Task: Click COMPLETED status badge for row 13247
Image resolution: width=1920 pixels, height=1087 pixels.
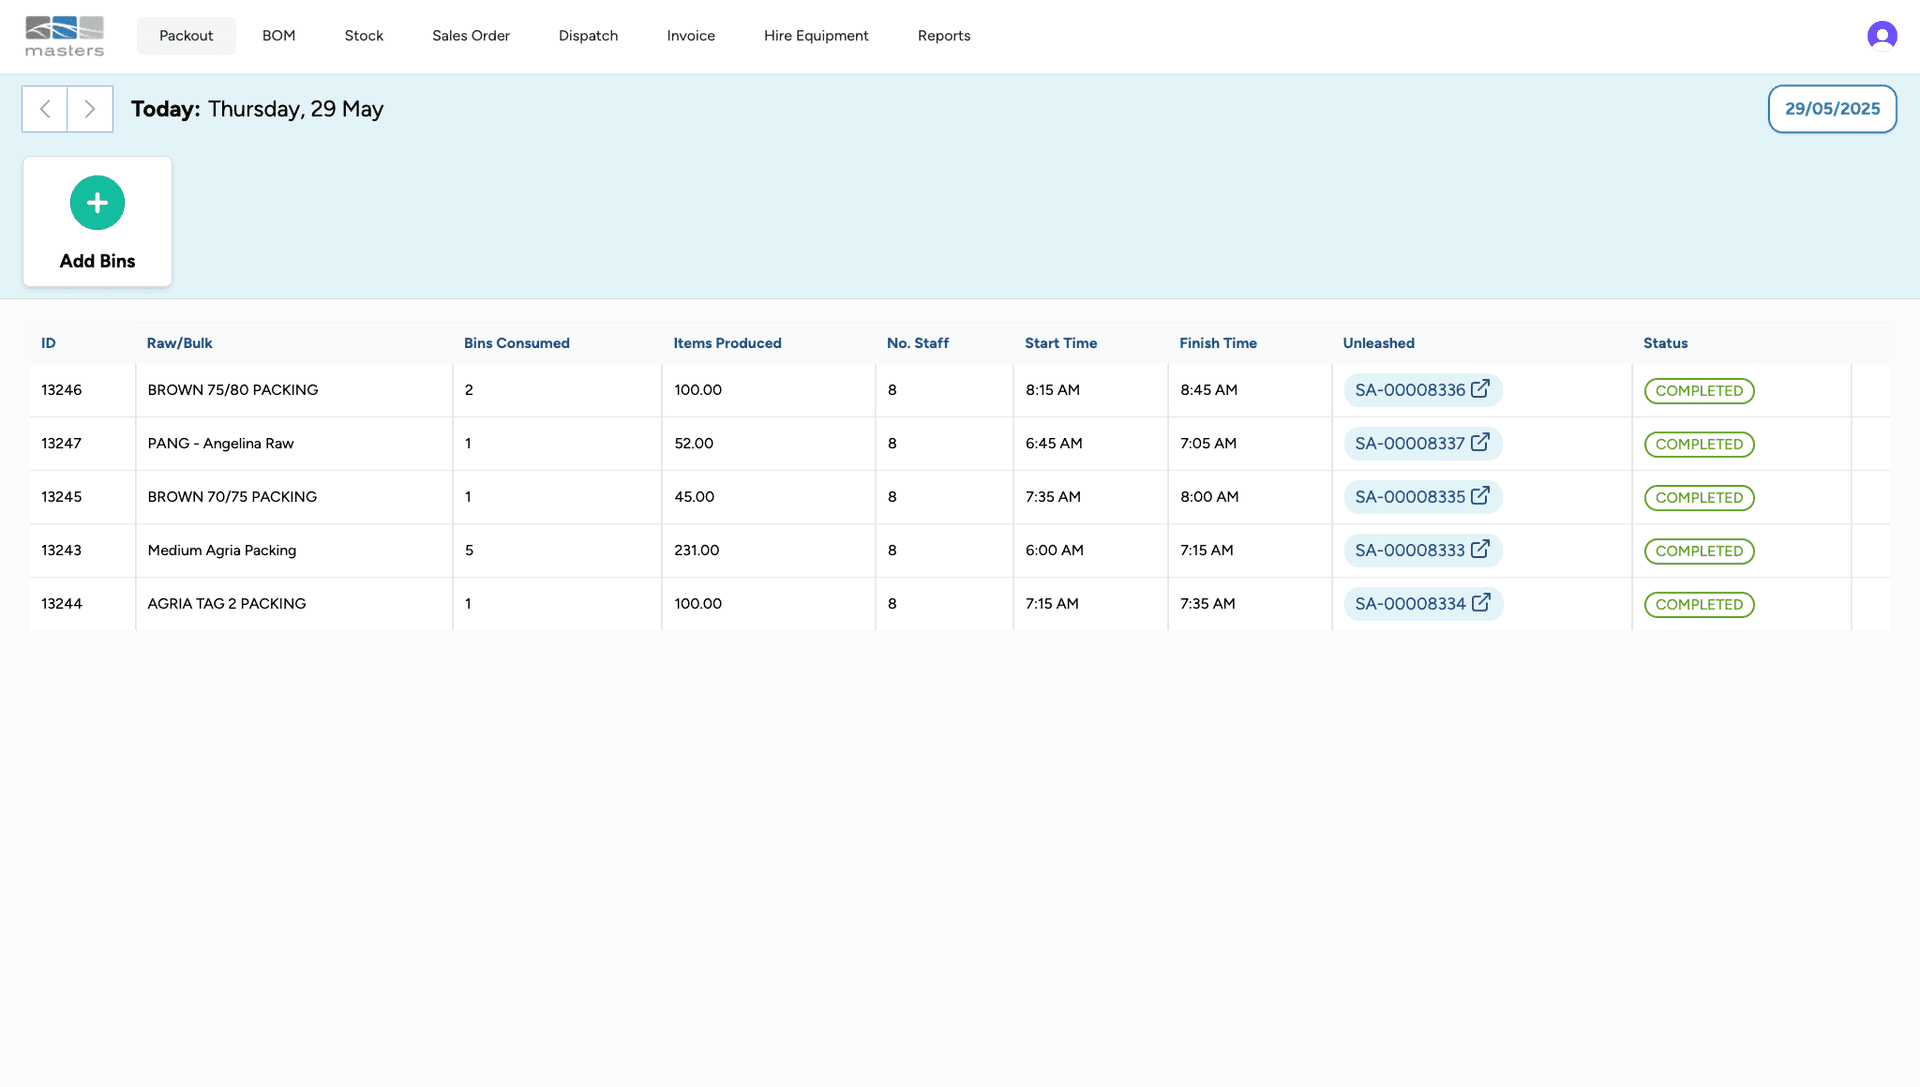Action: [x=1698, y=444]
